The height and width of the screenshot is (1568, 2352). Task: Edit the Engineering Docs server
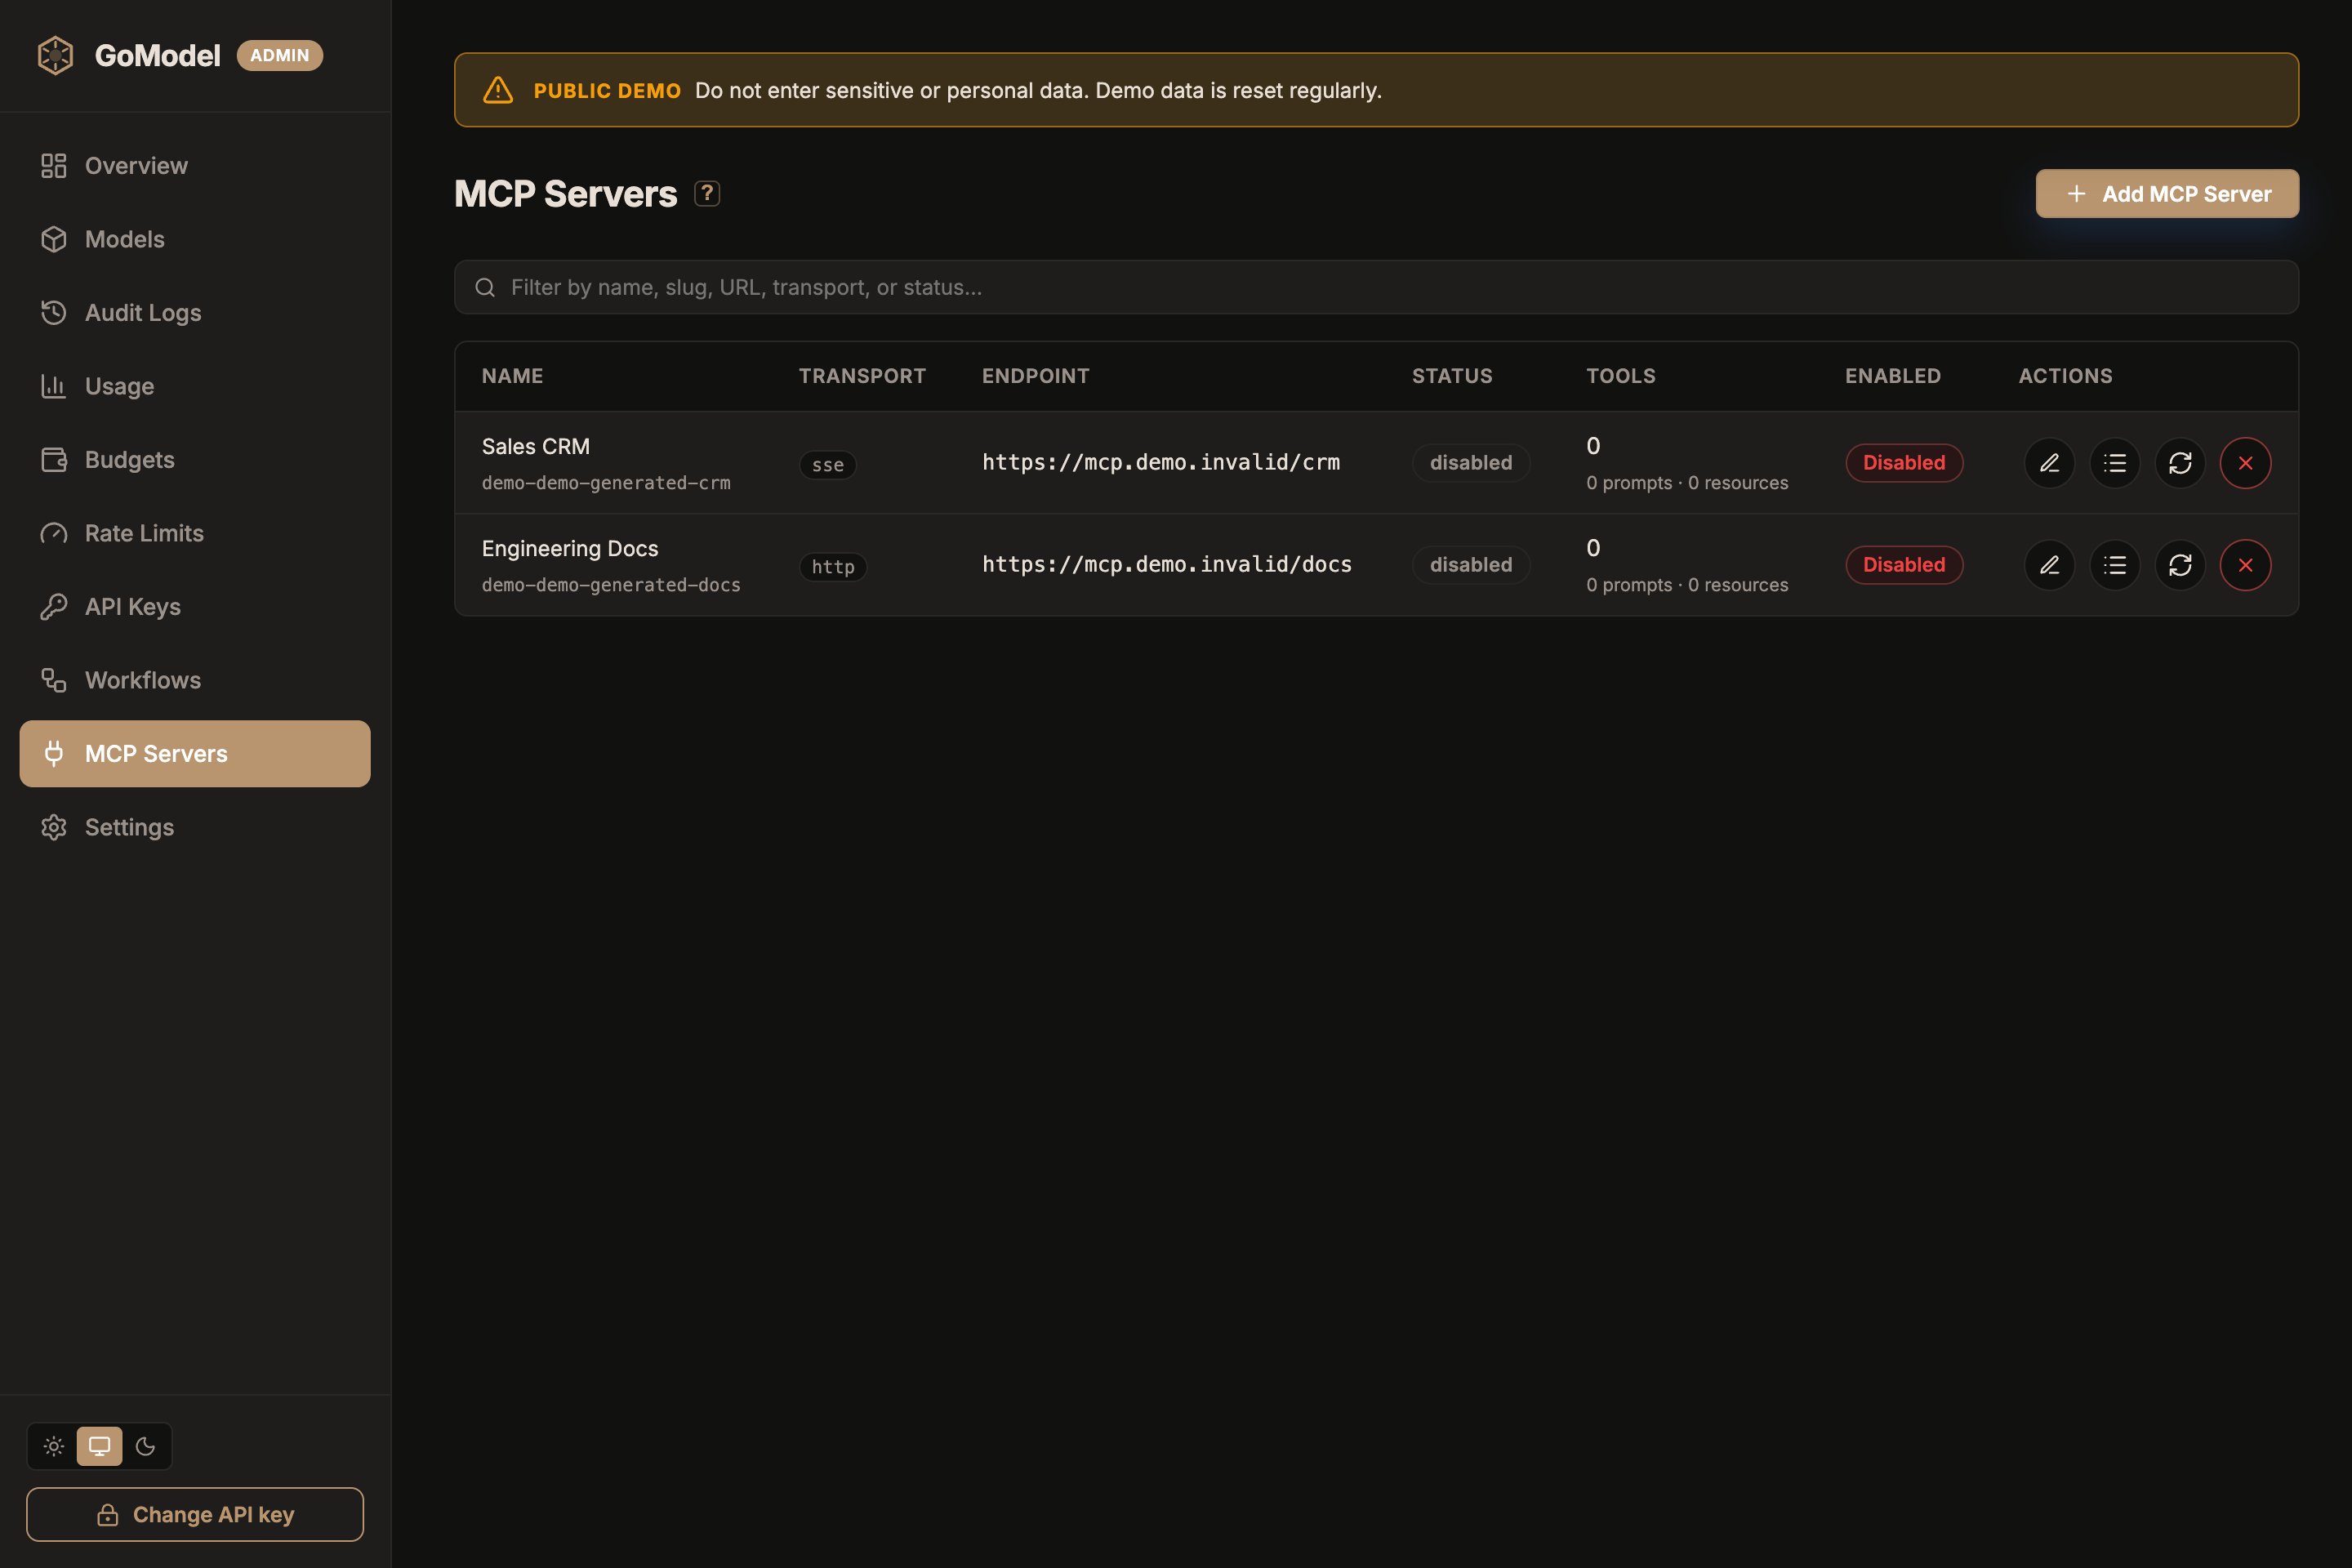pyautogui.click(x=2049, y=565)
